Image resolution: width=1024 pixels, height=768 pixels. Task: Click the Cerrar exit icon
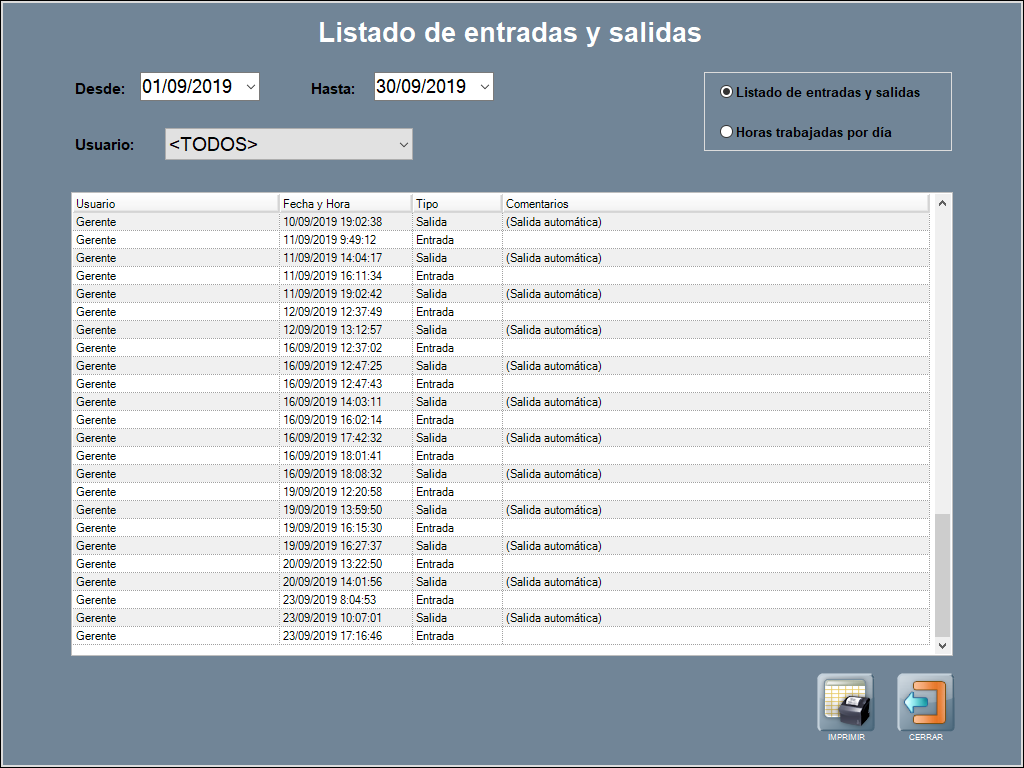coord(925,703)
